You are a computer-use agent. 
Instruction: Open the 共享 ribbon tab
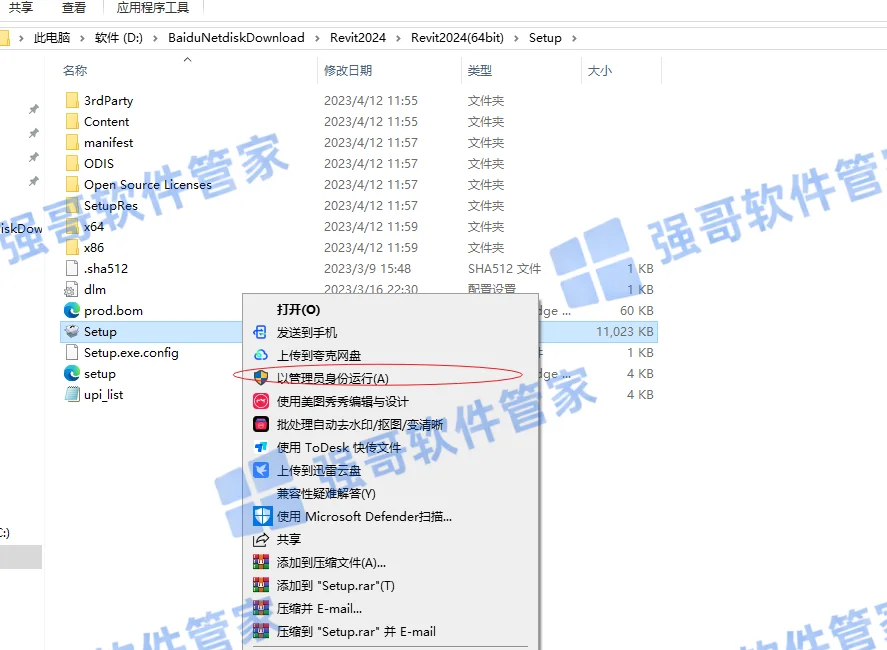pyautogui.click(x=21, y=7)
